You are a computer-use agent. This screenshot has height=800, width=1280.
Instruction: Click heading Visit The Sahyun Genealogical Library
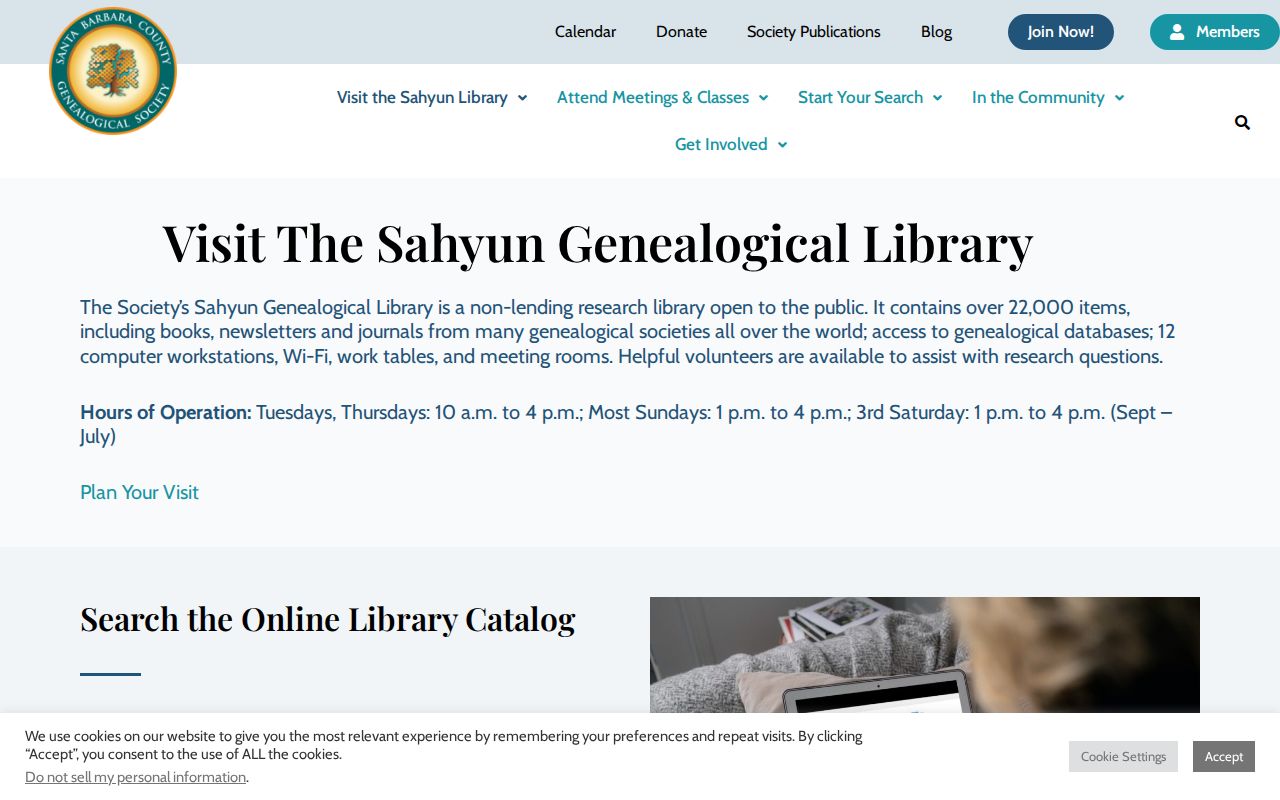[x=598, y=243]
